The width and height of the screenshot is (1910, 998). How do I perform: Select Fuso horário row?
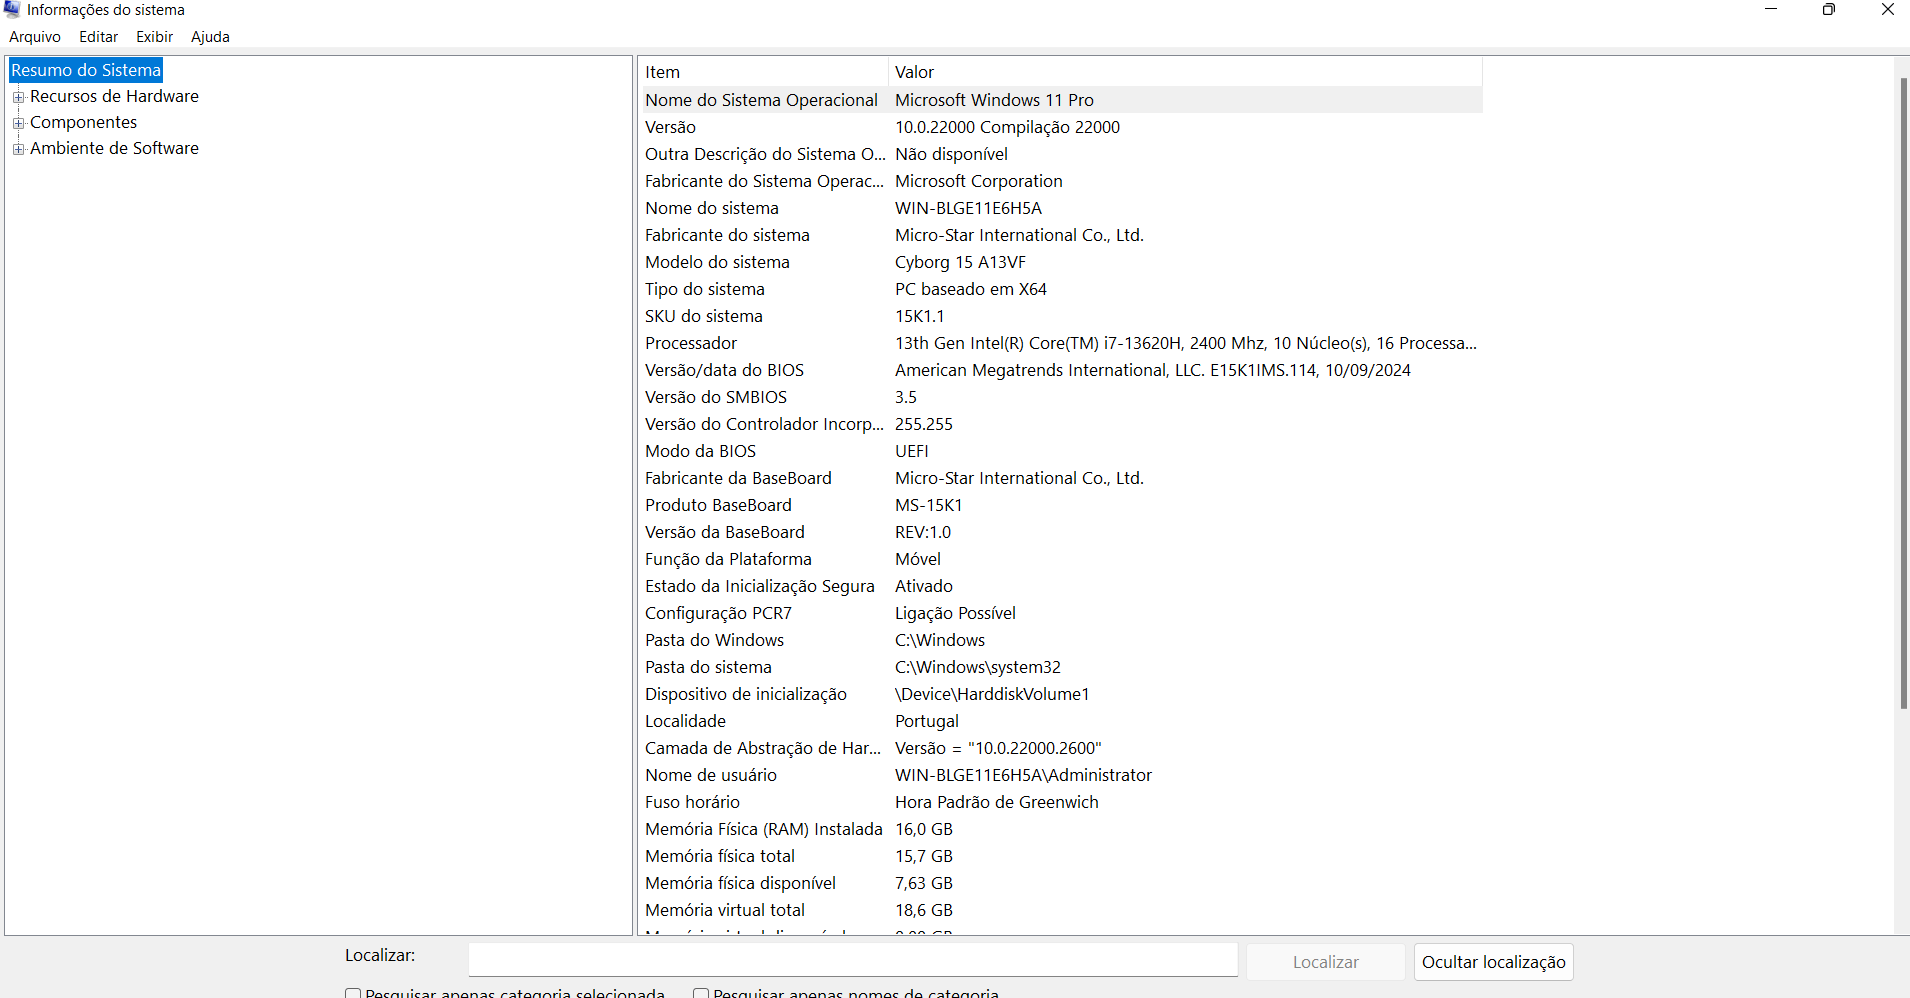point(1060,802)
